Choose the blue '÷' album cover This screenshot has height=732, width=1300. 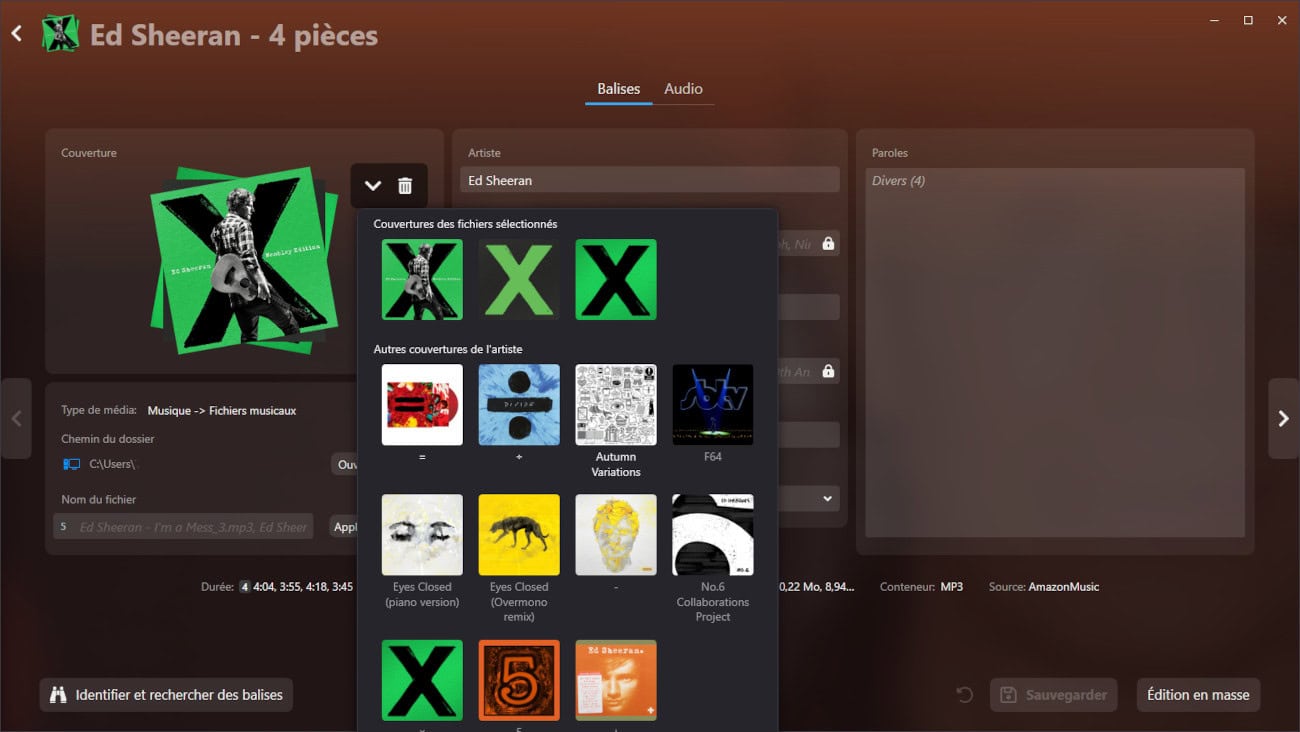(x=519, y=404)
